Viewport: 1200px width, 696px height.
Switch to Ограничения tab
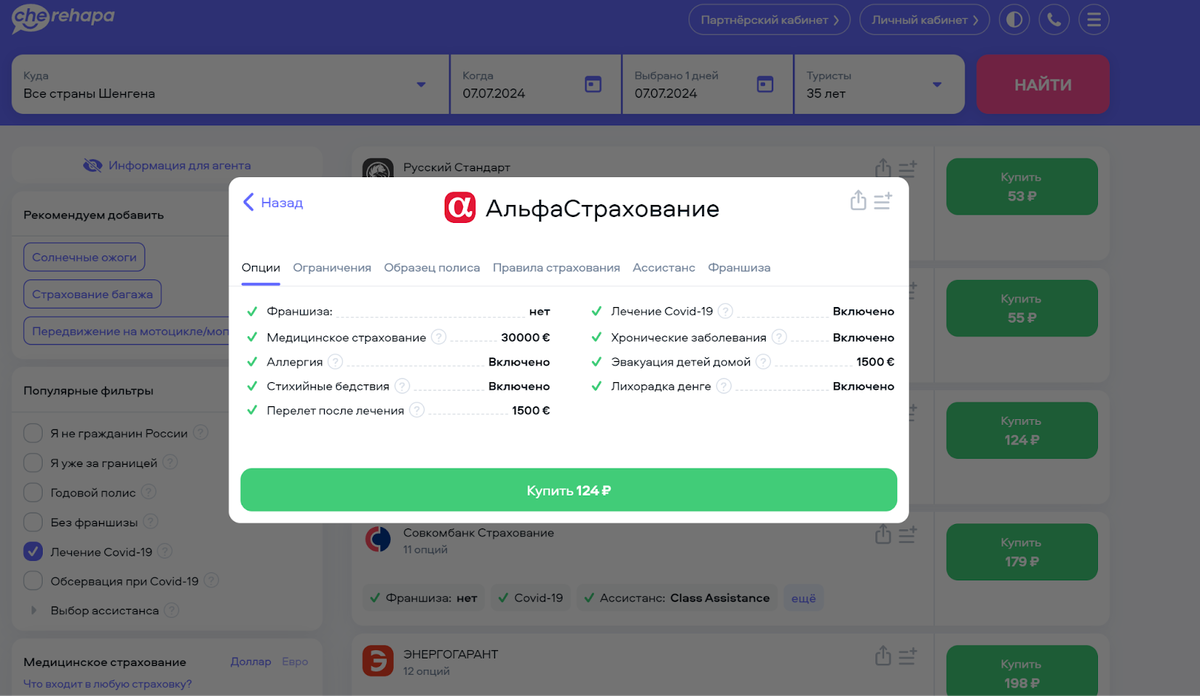(332, 268)
